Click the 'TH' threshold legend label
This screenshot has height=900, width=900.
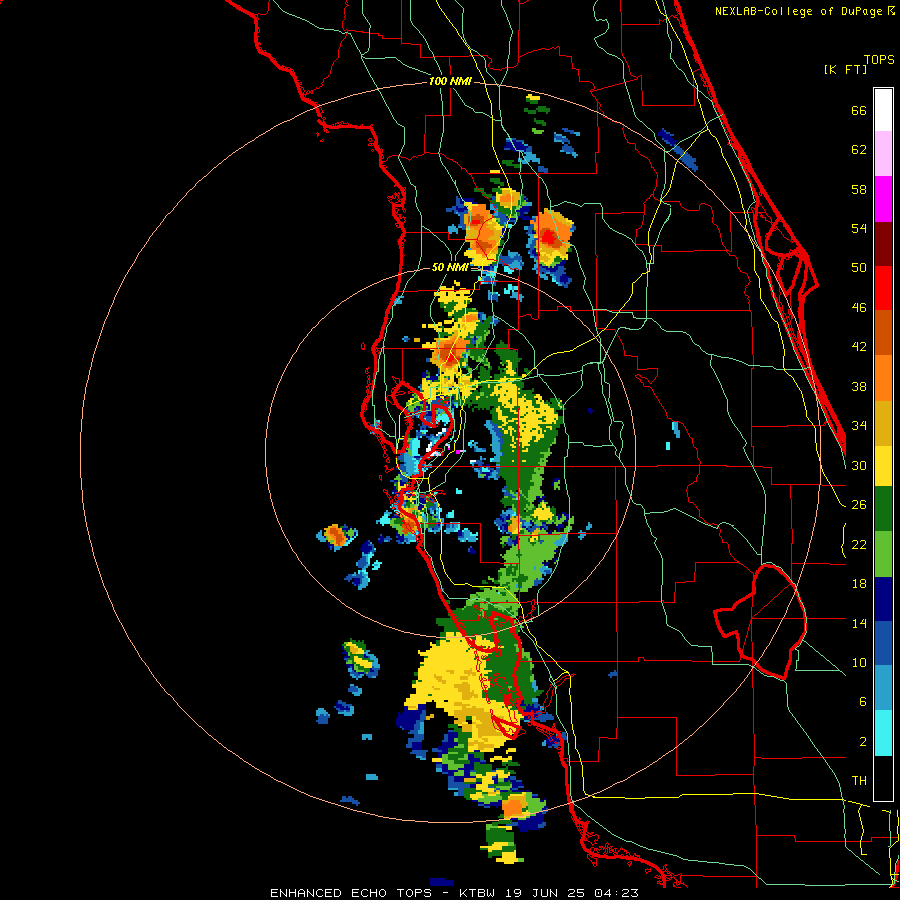[x=859, y=781]
